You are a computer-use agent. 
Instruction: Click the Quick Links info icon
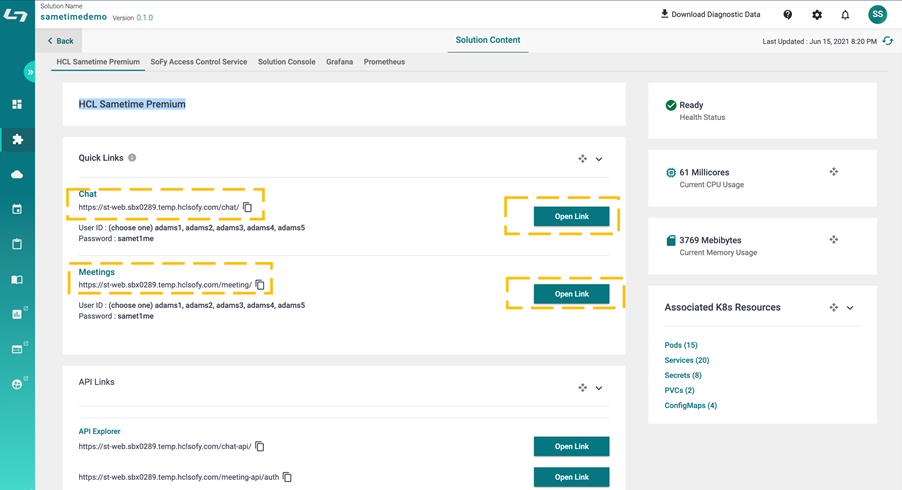(x=132, y=158)
